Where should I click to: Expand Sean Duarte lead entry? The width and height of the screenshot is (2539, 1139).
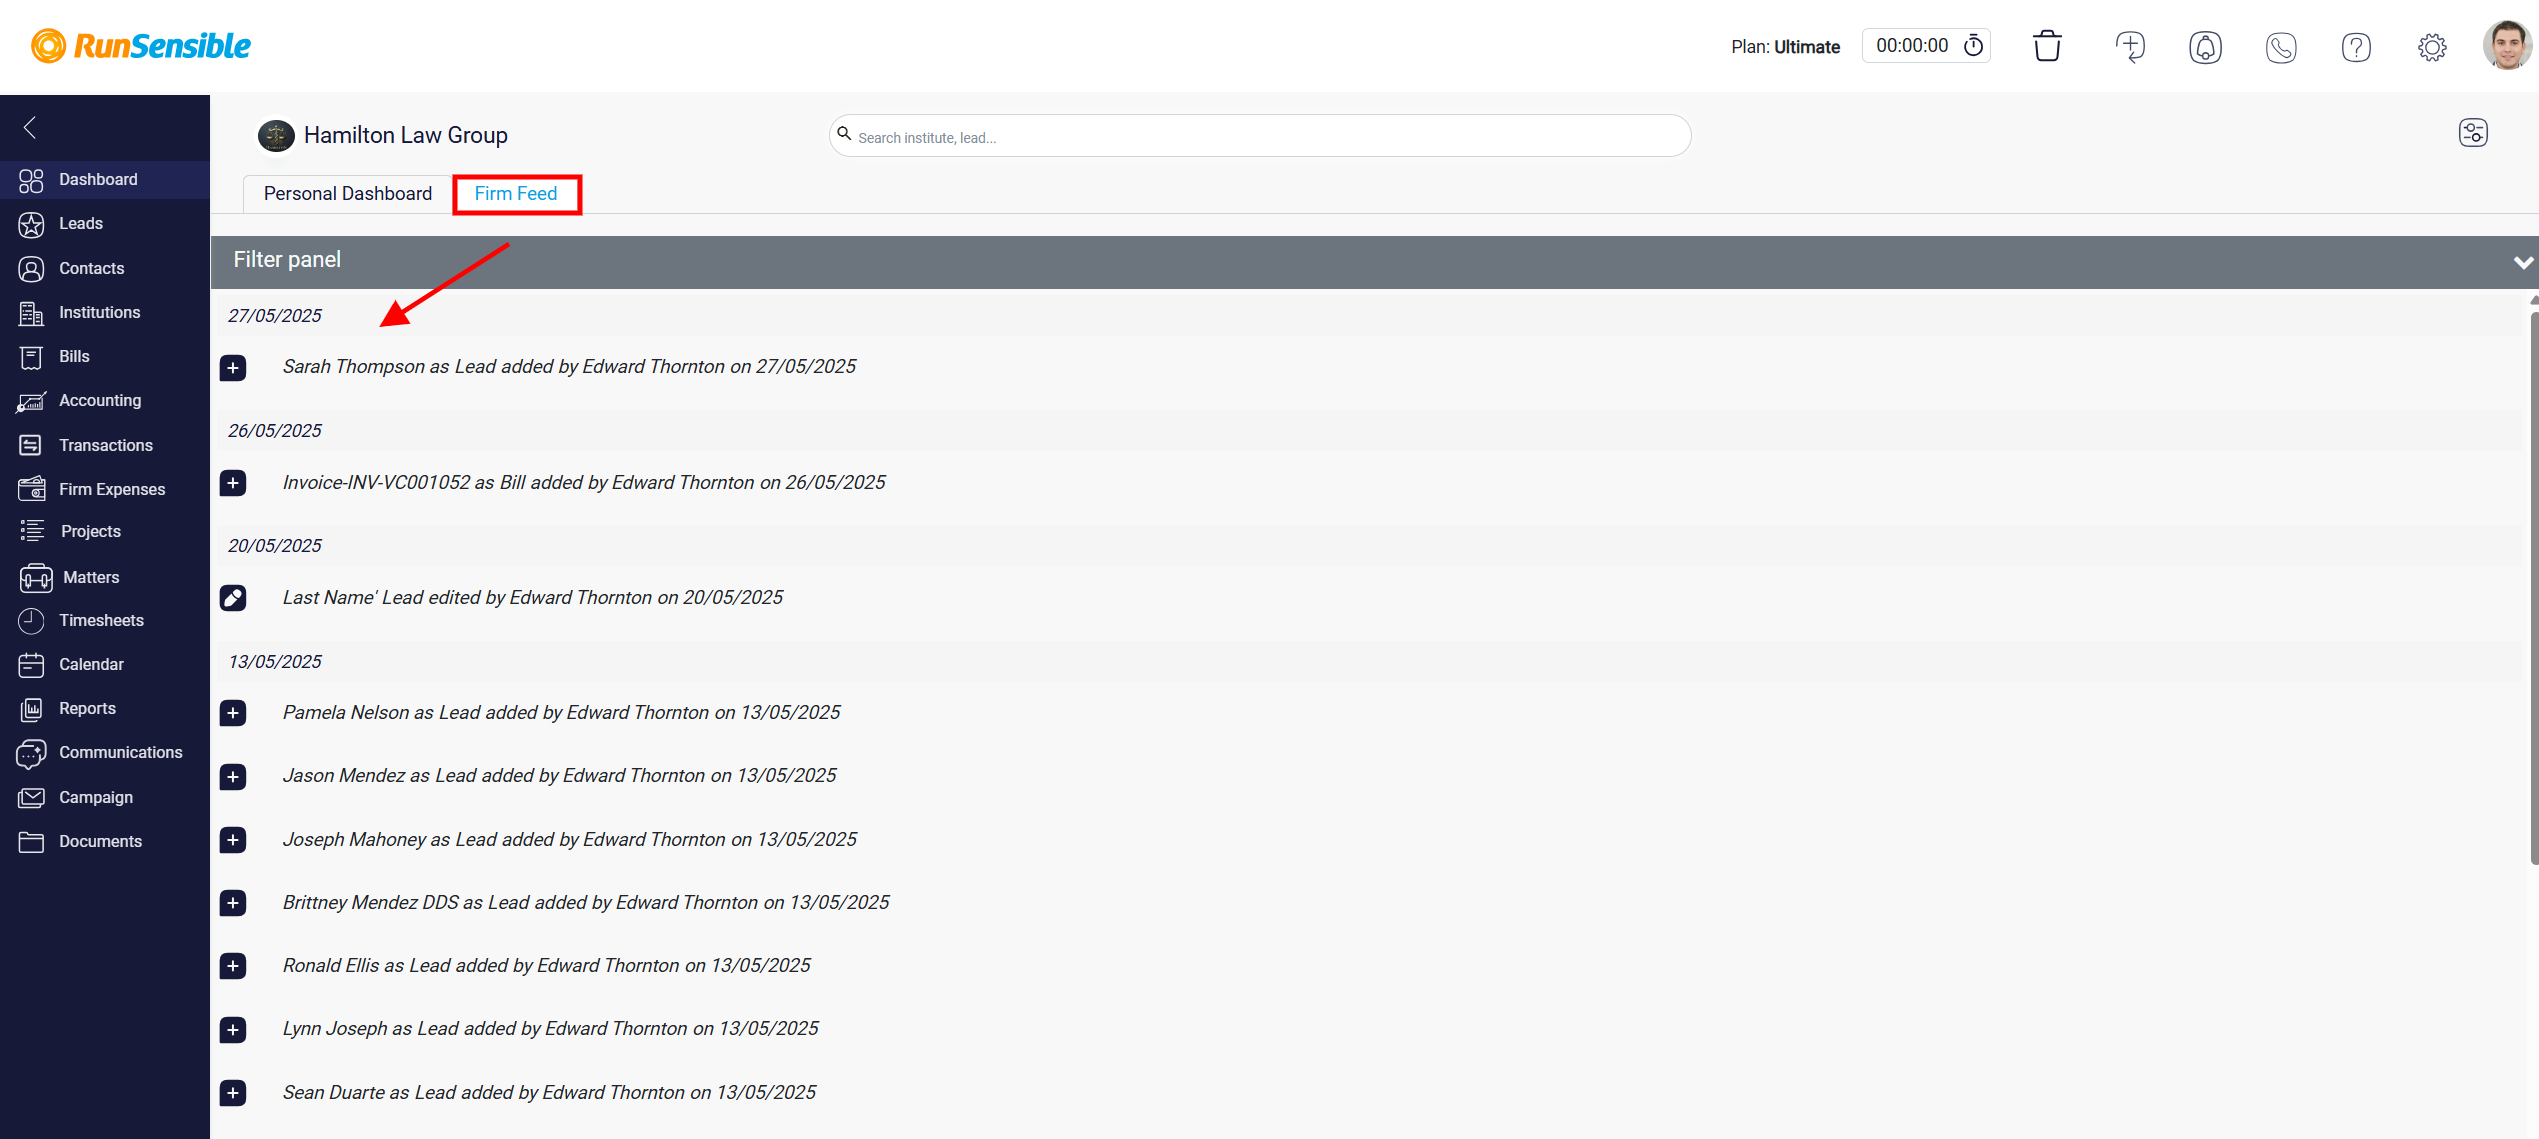233,1093
